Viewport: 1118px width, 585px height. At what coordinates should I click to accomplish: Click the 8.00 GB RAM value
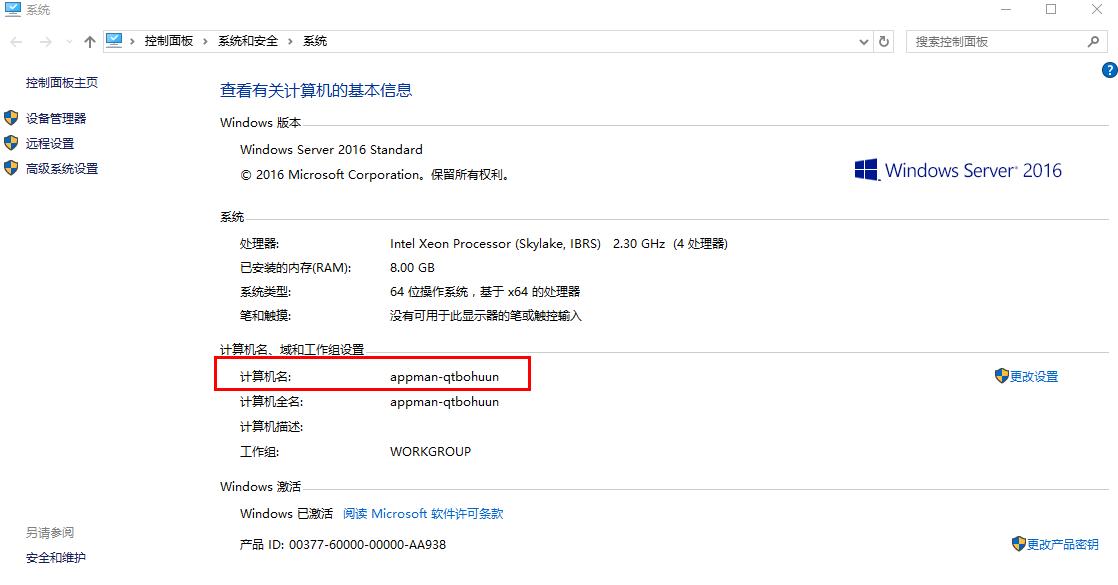click(412, 268)
